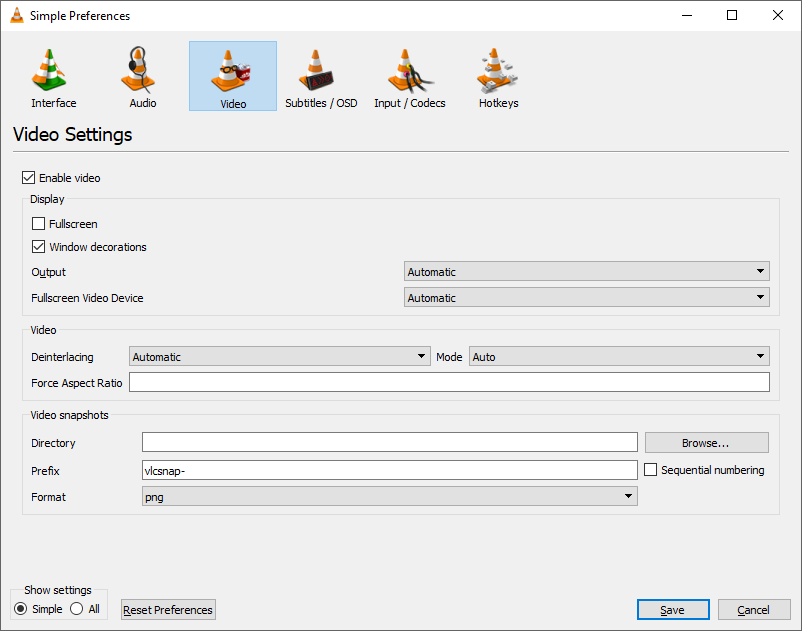802x631 pixels.
Task: Click the Force Aspect Ratio text field
Action: point(449,383)
